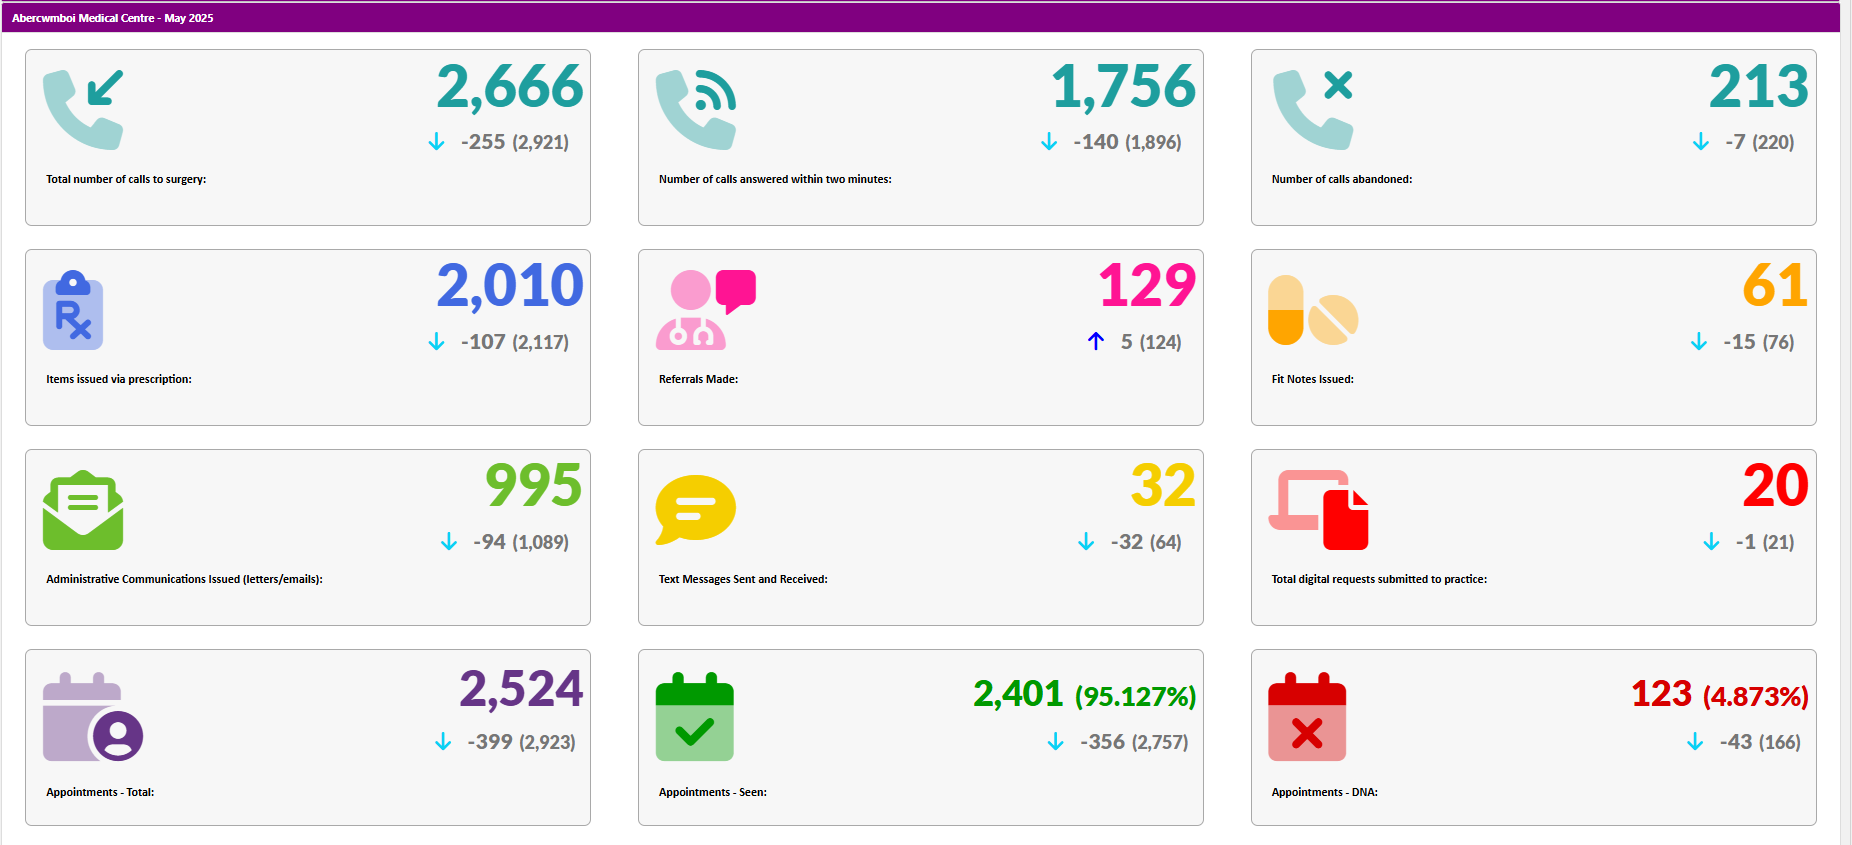Click the 'Appointments - DNA:' label

(1324, 792)
